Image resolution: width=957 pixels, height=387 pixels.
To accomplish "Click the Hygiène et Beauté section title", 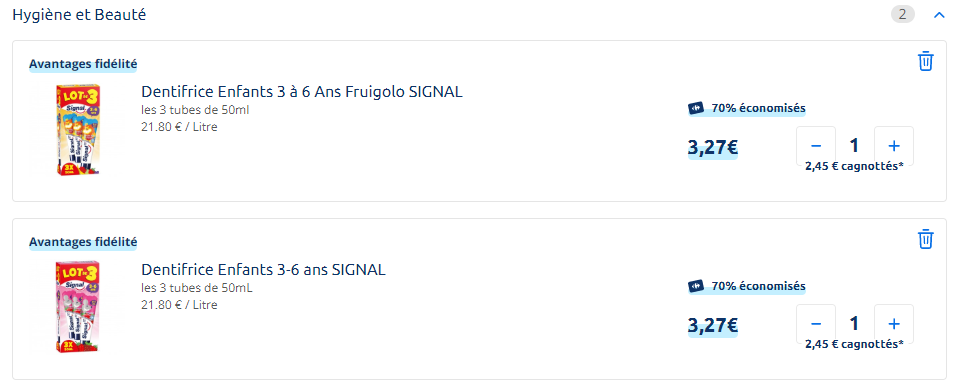I will 79,15.
